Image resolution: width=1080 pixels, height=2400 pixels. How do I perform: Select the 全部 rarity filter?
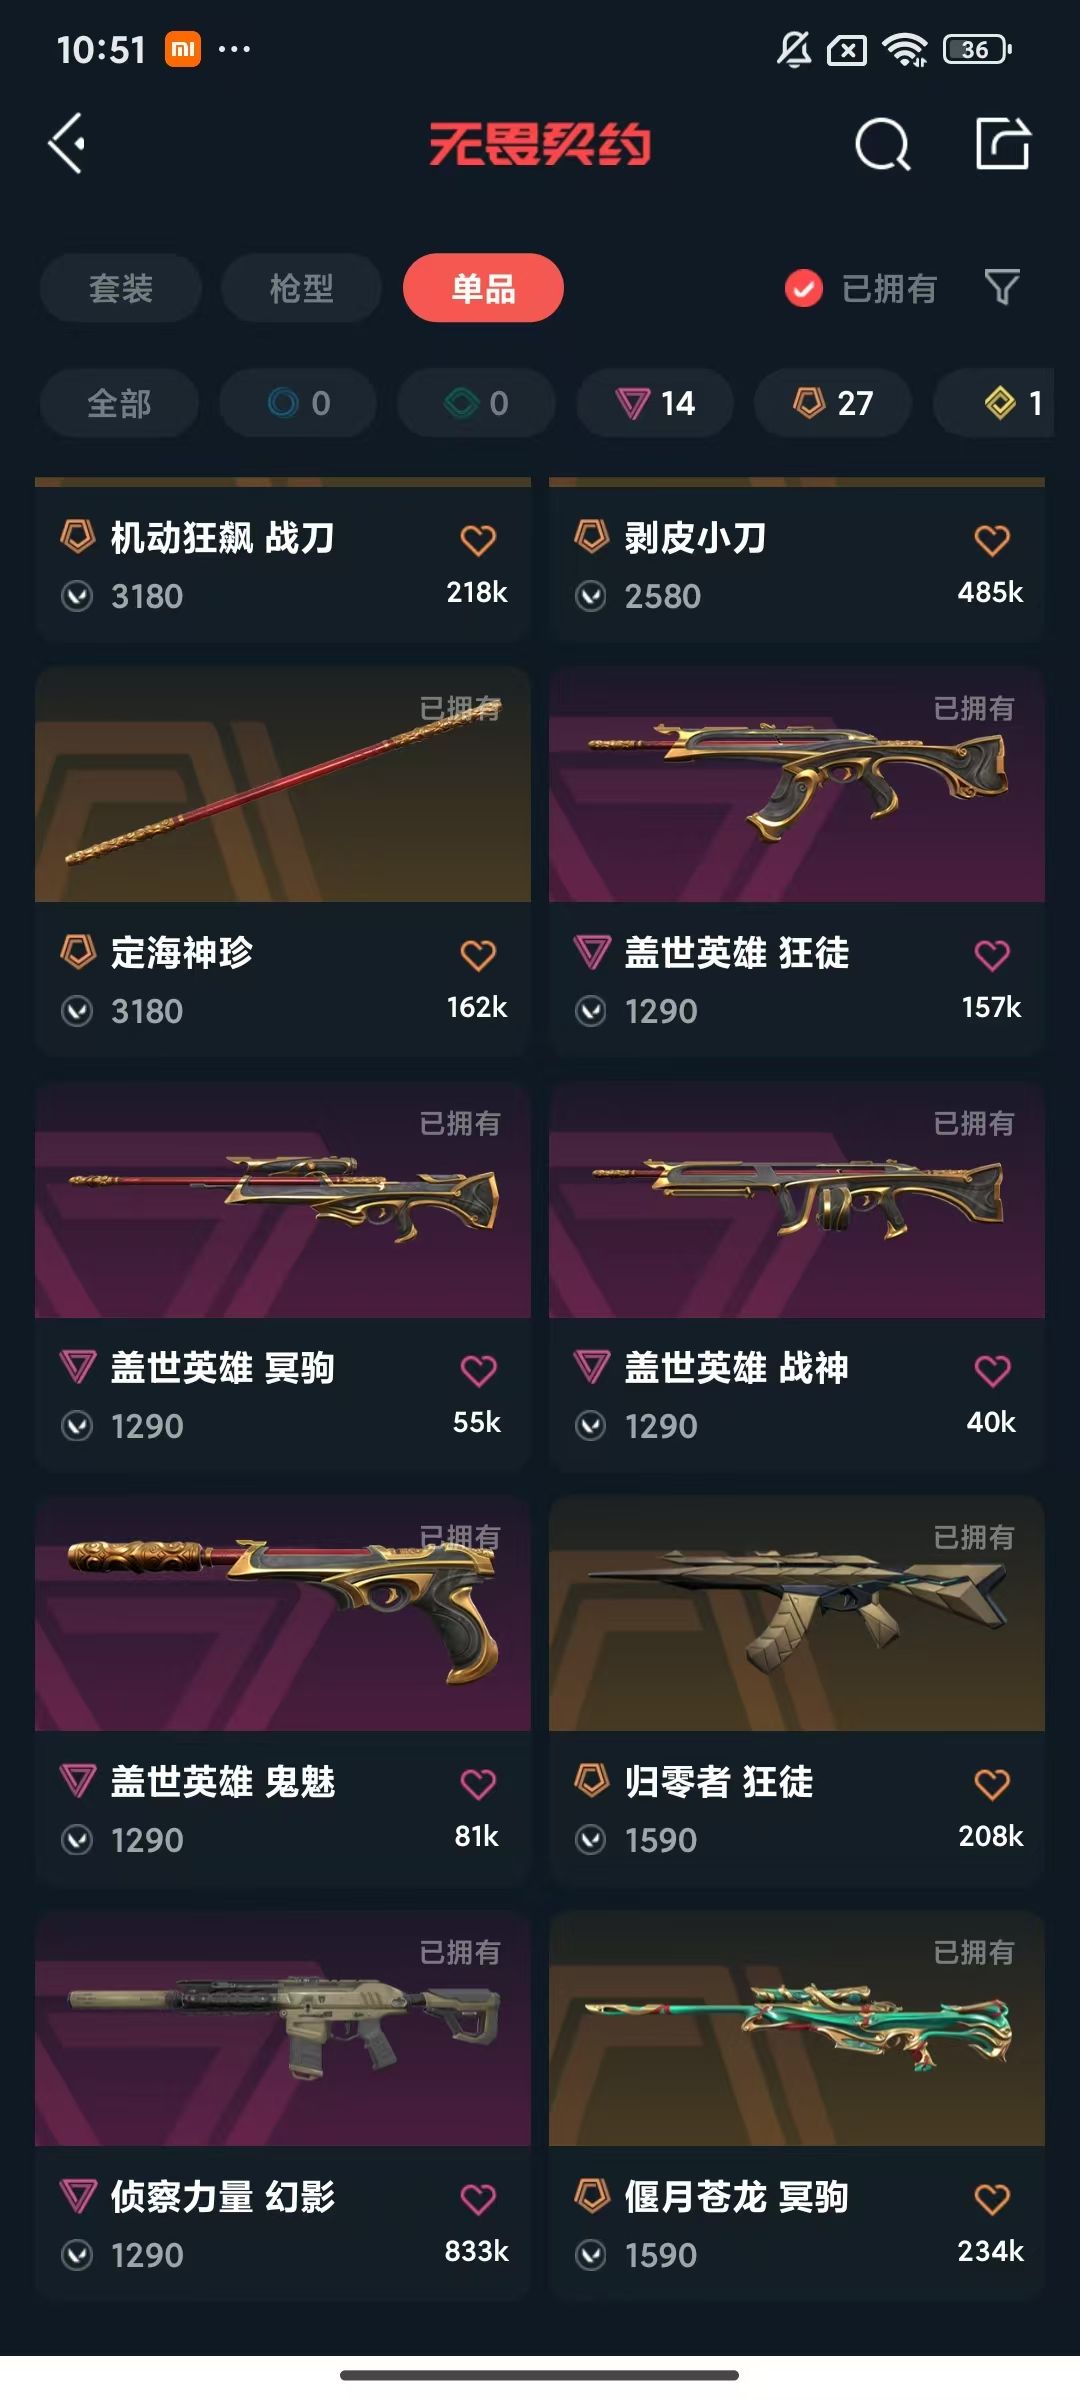point(119,403)
